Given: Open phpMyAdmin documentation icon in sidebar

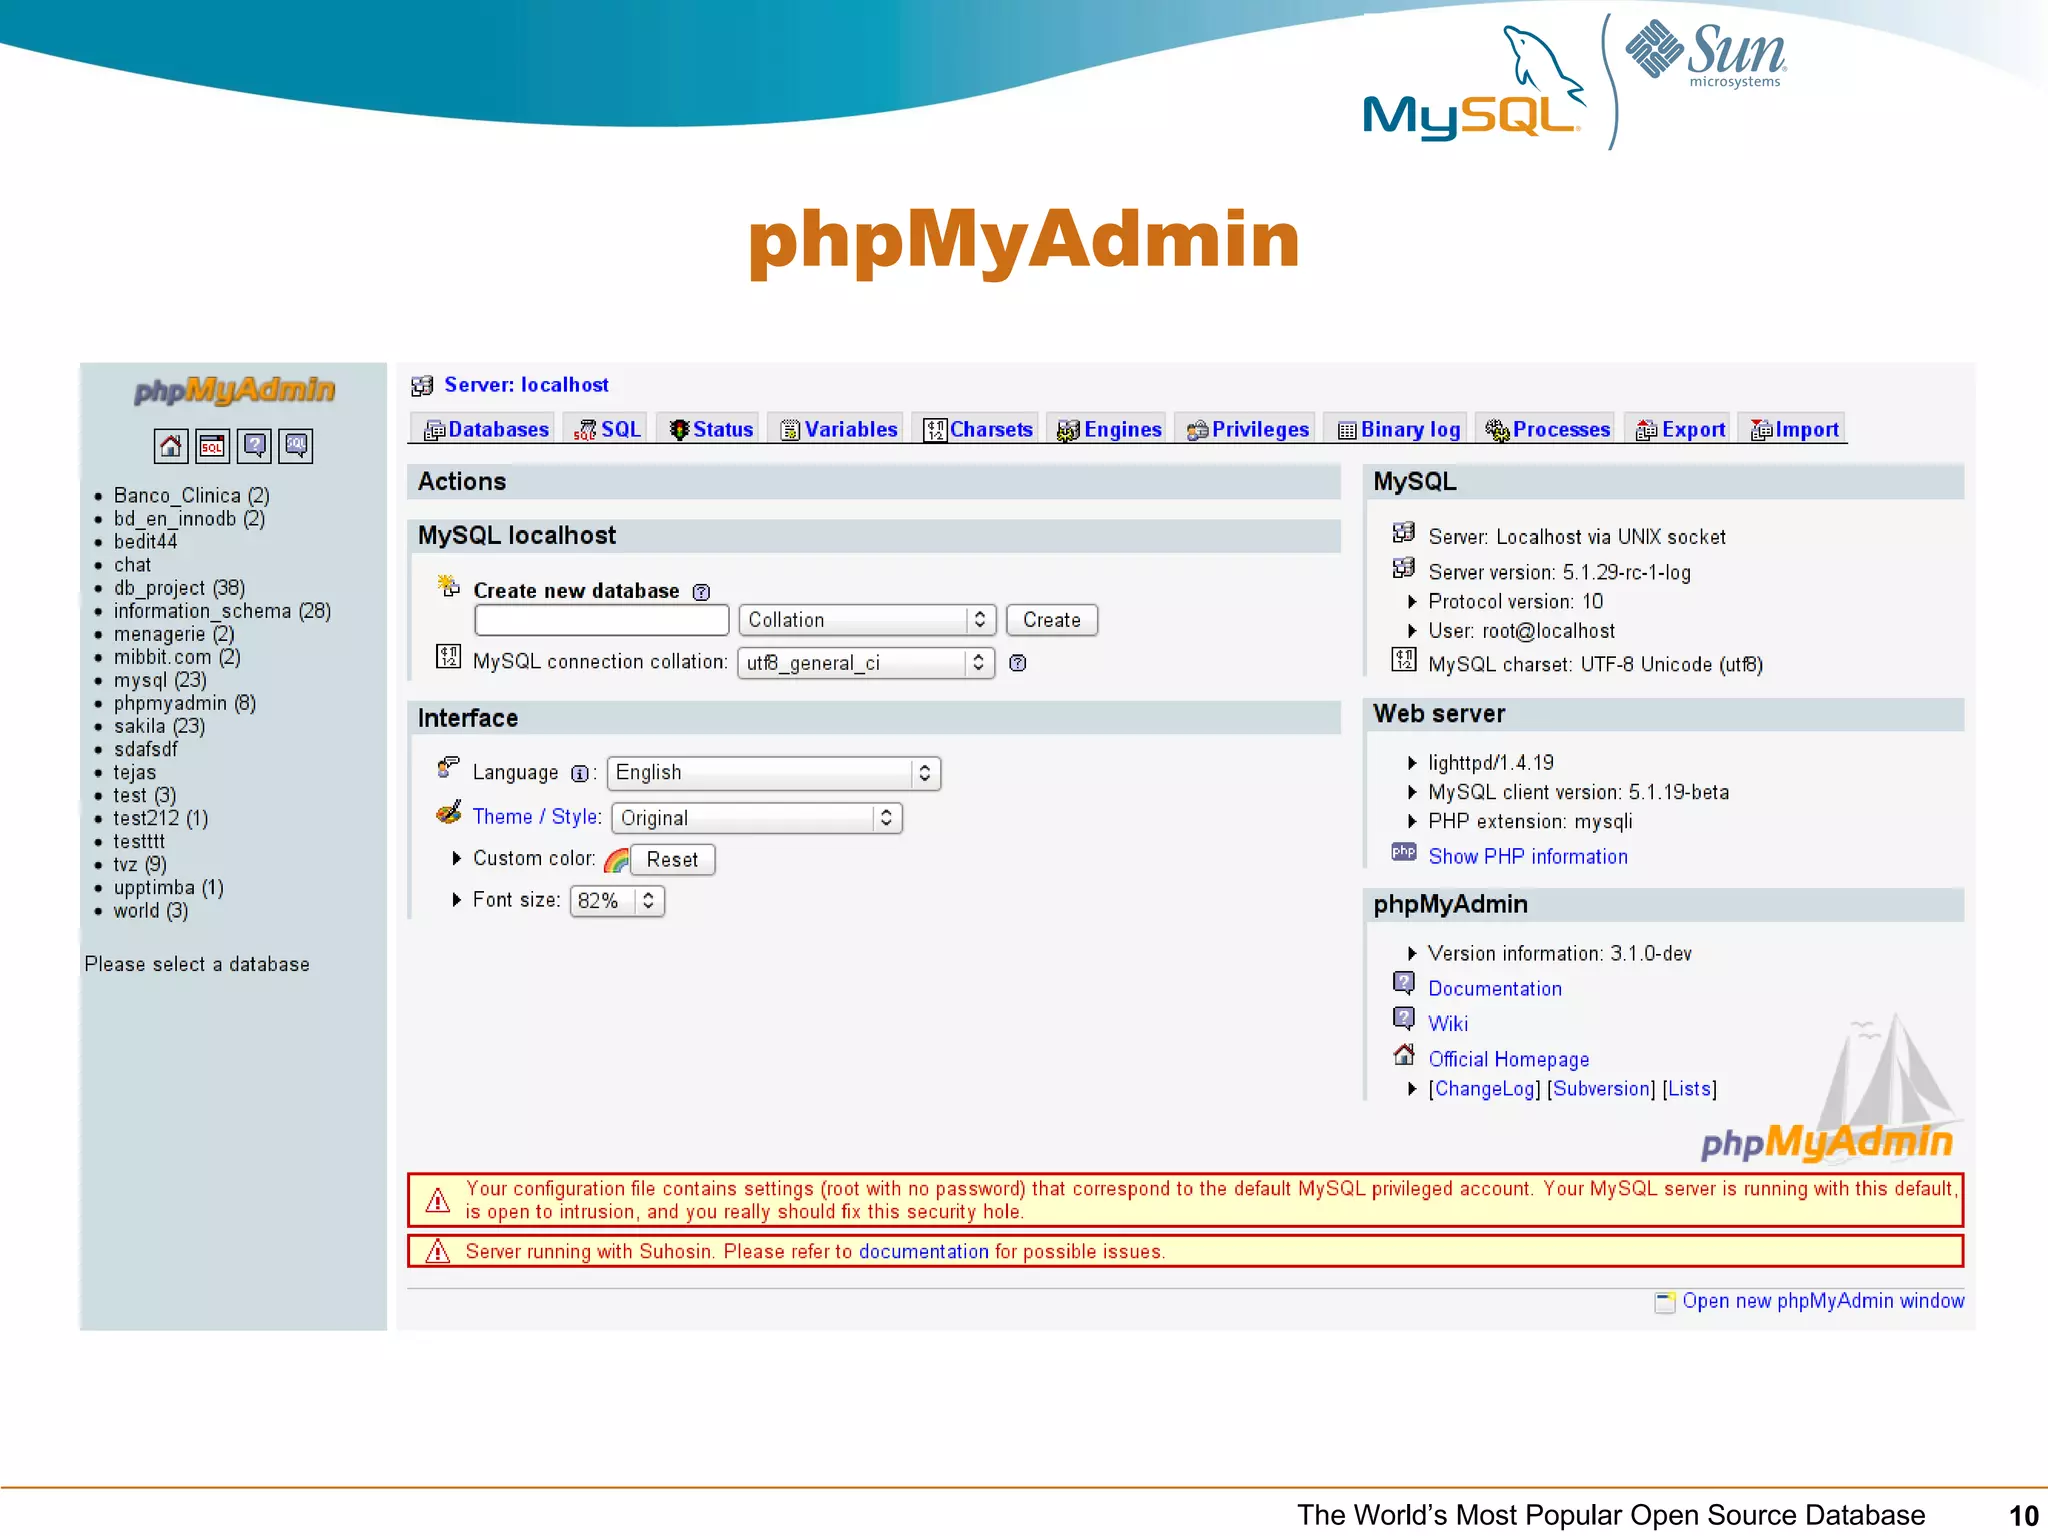Looking at the screenshot, I should point(255,446).
